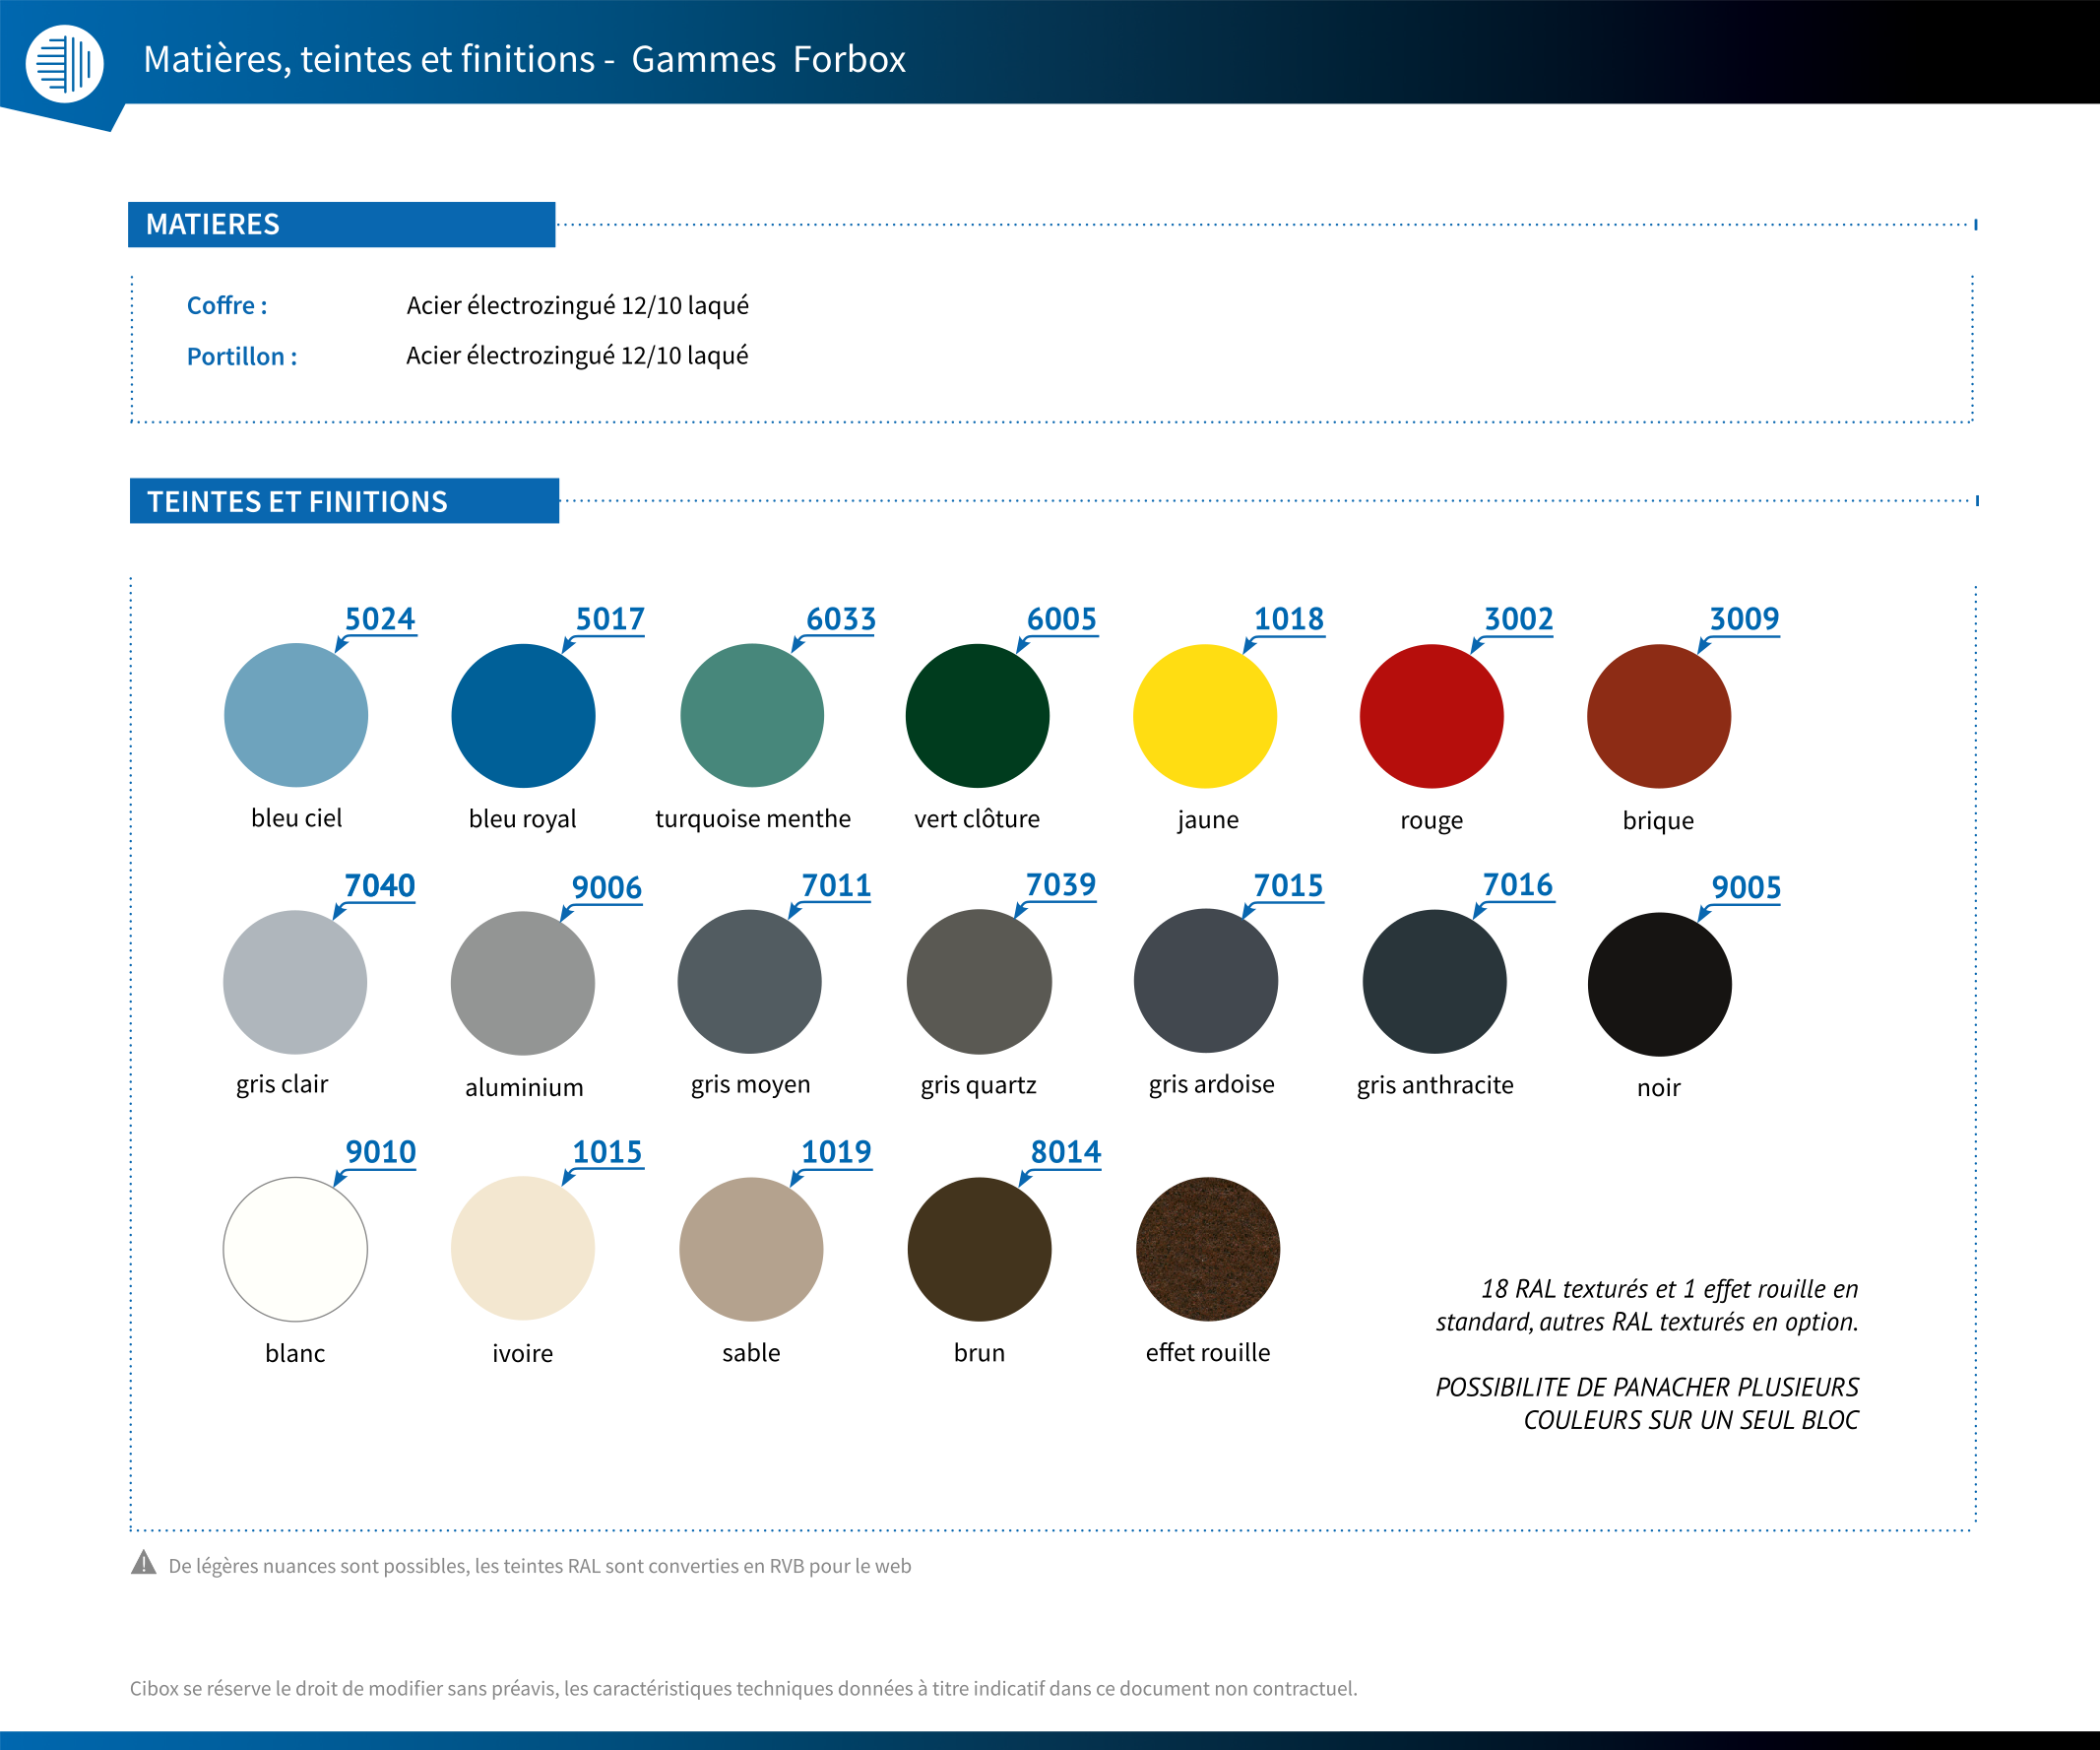Click the page title mentioning Gammes Forbox
Image resolution: width=2100 pixels, height=1750 pixels.
point(524,59)
